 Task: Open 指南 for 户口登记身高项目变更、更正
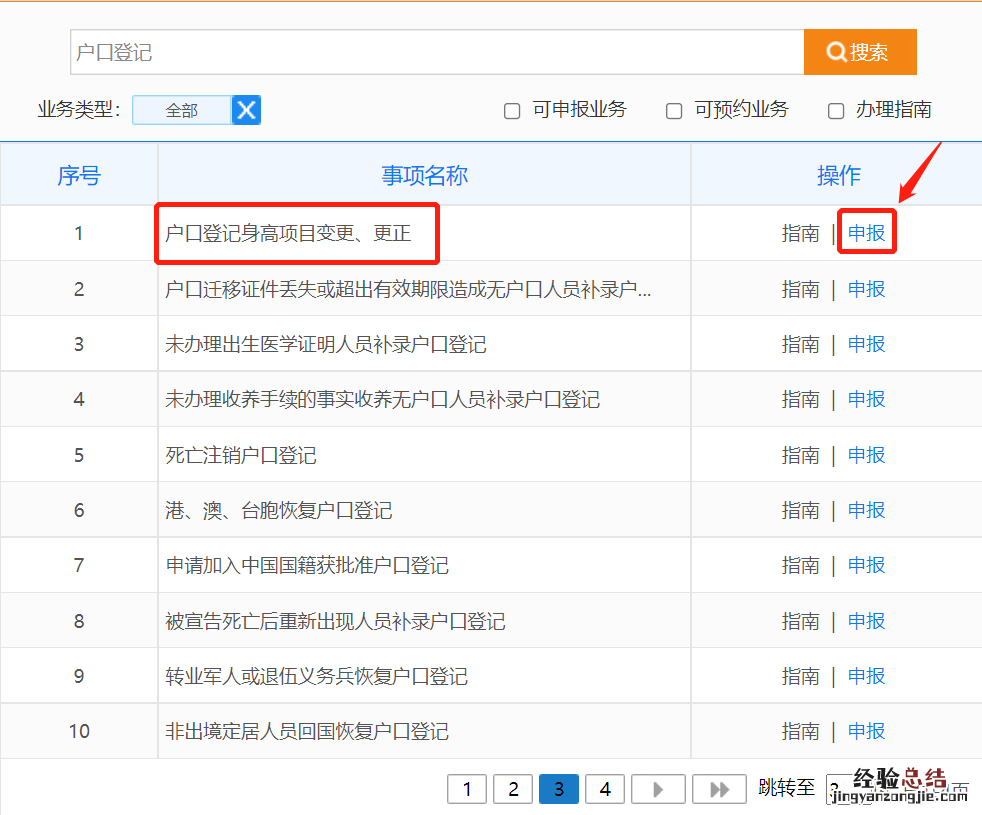[x=800, y=233]
